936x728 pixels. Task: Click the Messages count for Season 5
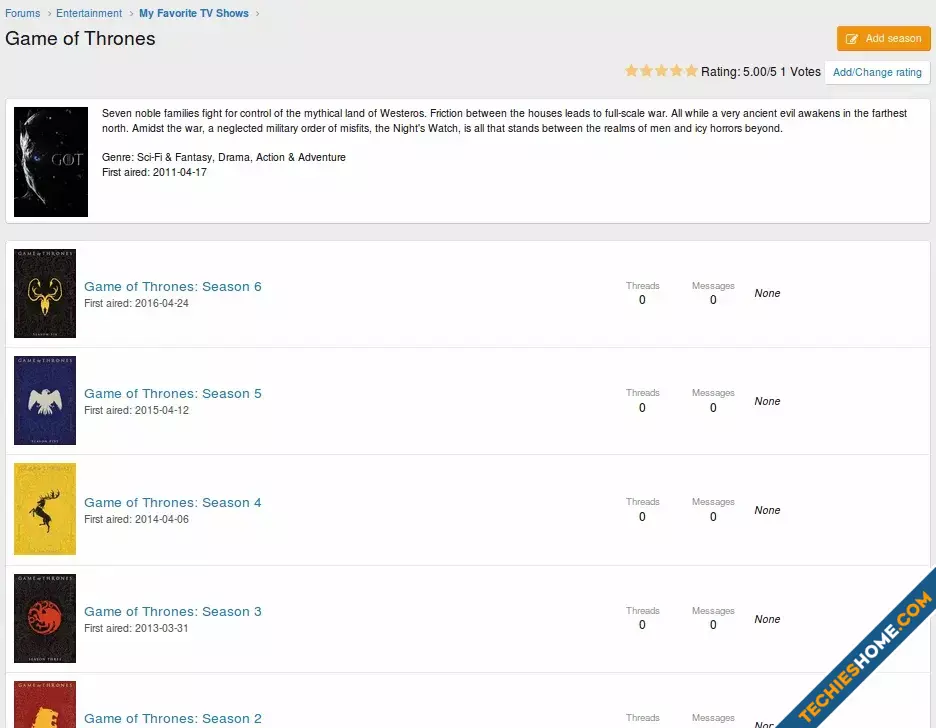click(713, 408)
